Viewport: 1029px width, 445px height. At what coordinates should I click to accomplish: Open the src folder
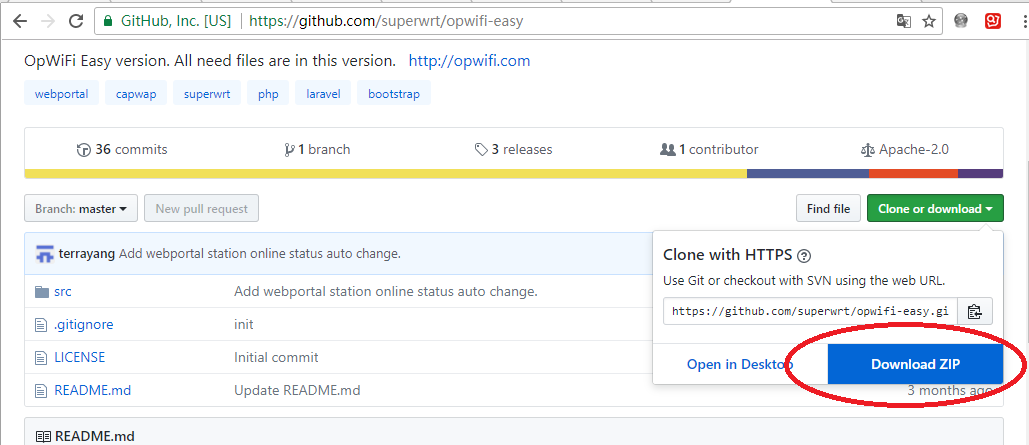tap(63, 291)
